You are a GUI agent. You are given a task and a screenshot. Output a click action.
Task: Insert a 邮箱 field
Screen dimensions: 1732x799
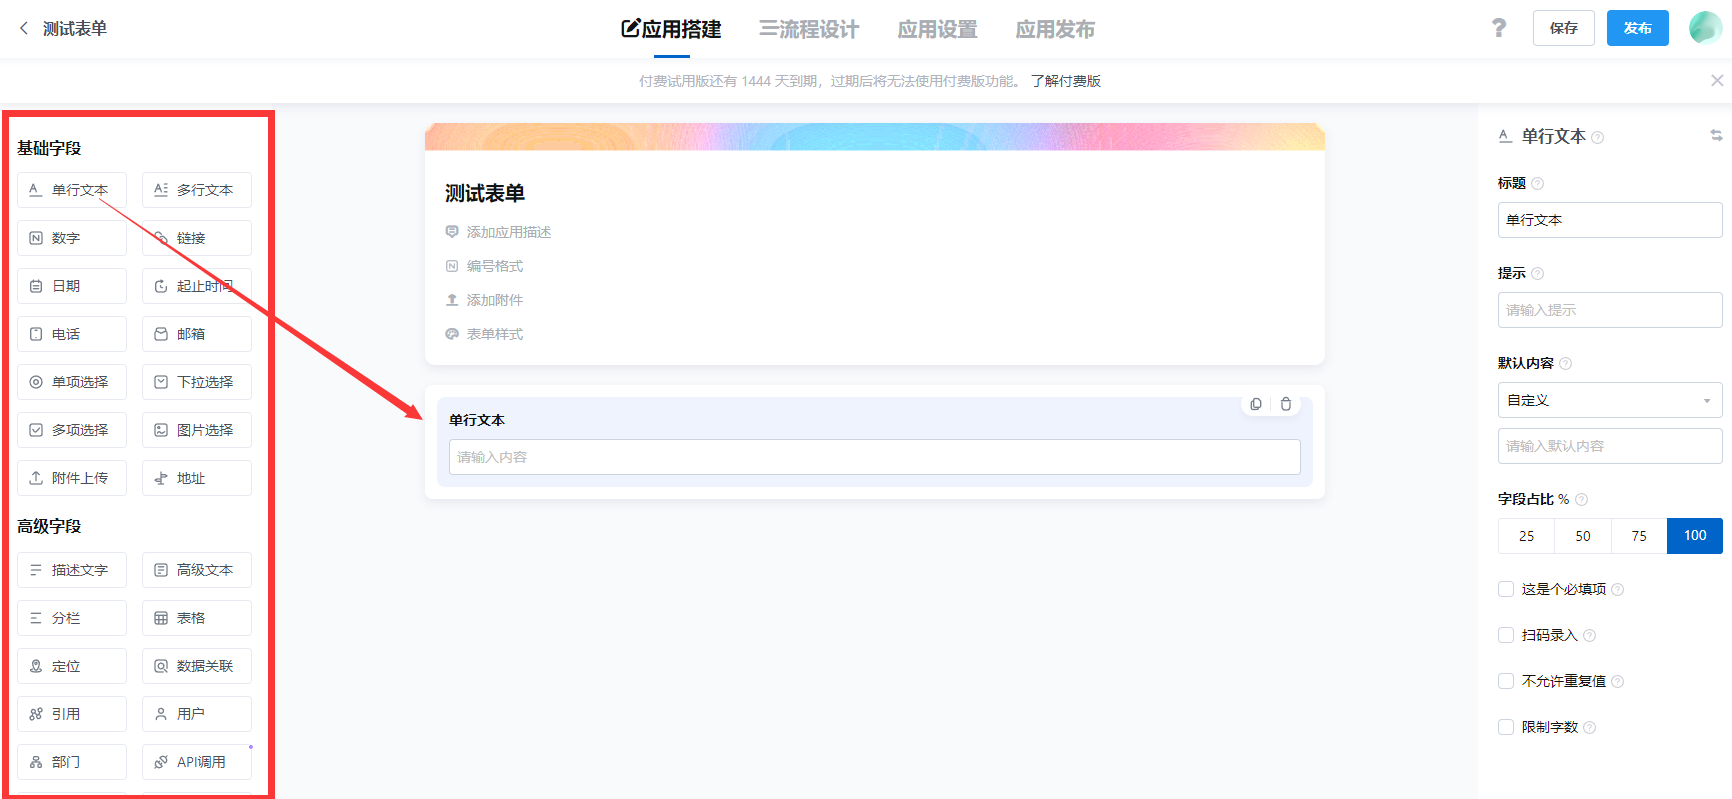pos(197,334)
